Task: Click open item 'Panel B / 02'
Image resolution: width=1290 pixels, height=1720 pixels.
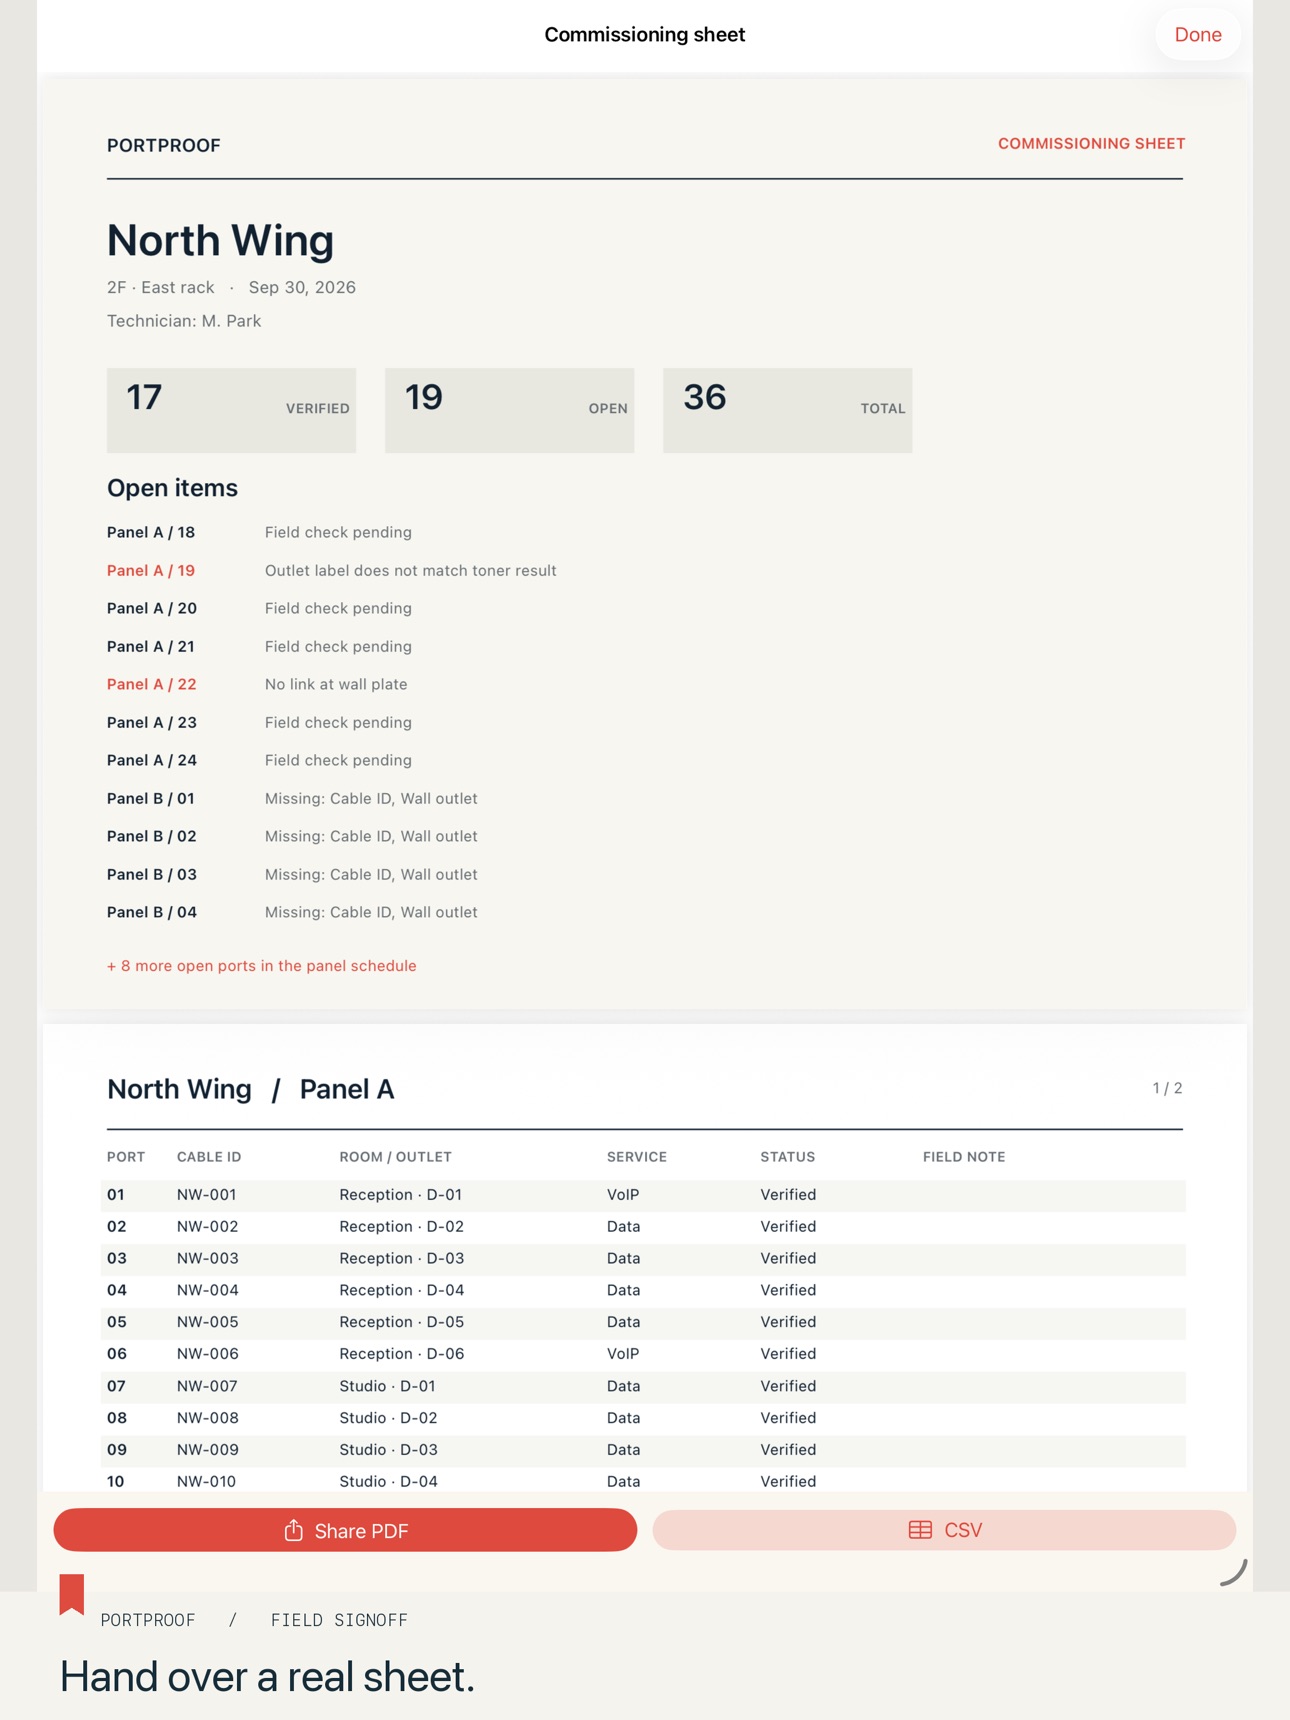Action: point(152,836)
